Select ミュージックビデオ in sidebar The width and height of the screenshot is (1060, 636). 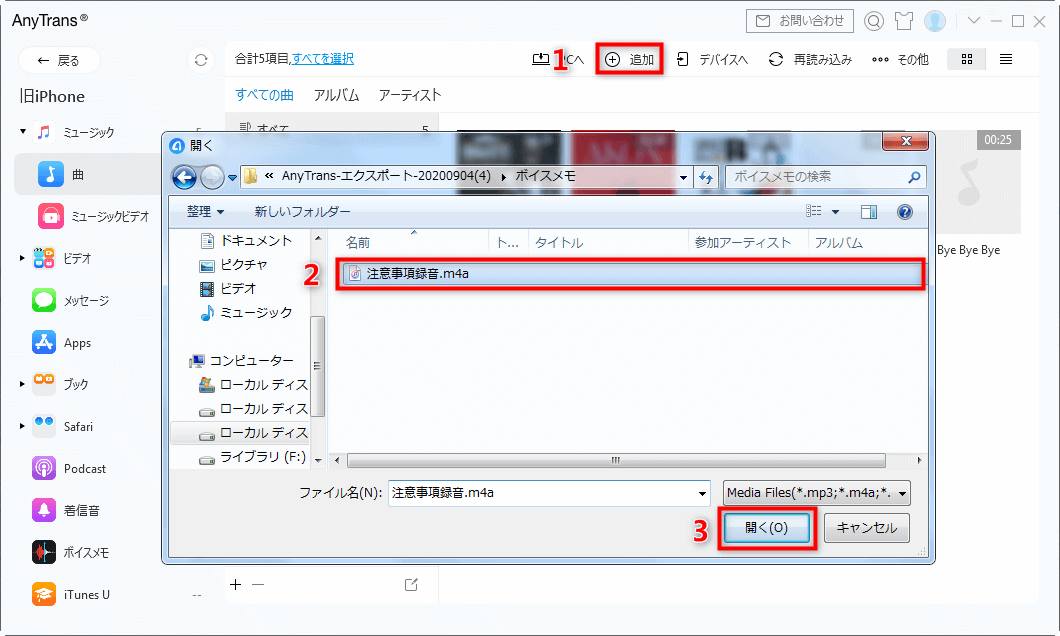[x=93, y=216]
